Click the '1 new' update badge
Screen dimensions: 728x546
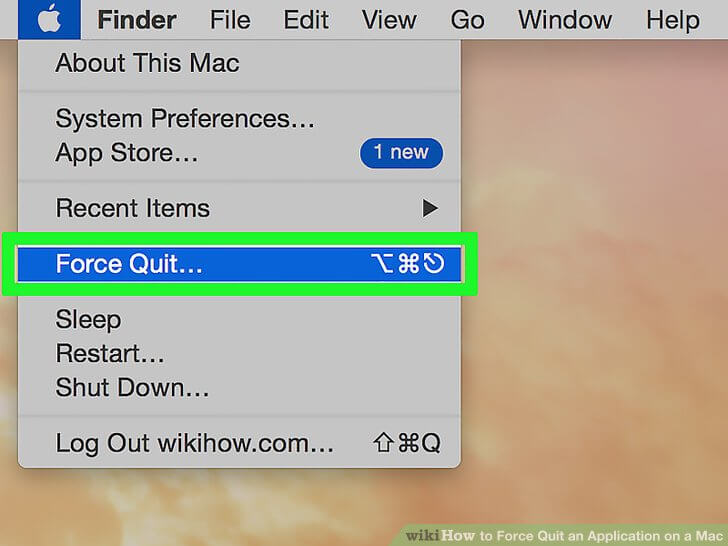(401, 153)
